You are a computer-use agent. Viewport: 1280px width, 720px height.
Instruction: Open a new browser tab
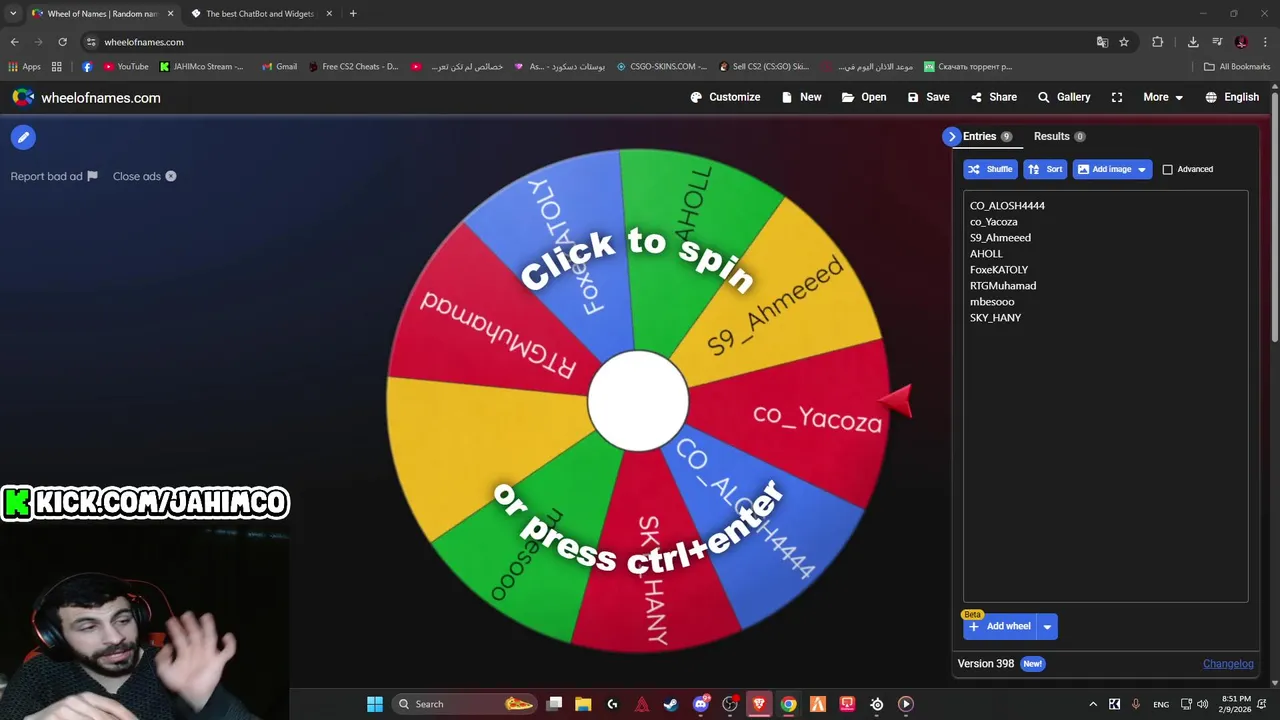tap(353, 14)
